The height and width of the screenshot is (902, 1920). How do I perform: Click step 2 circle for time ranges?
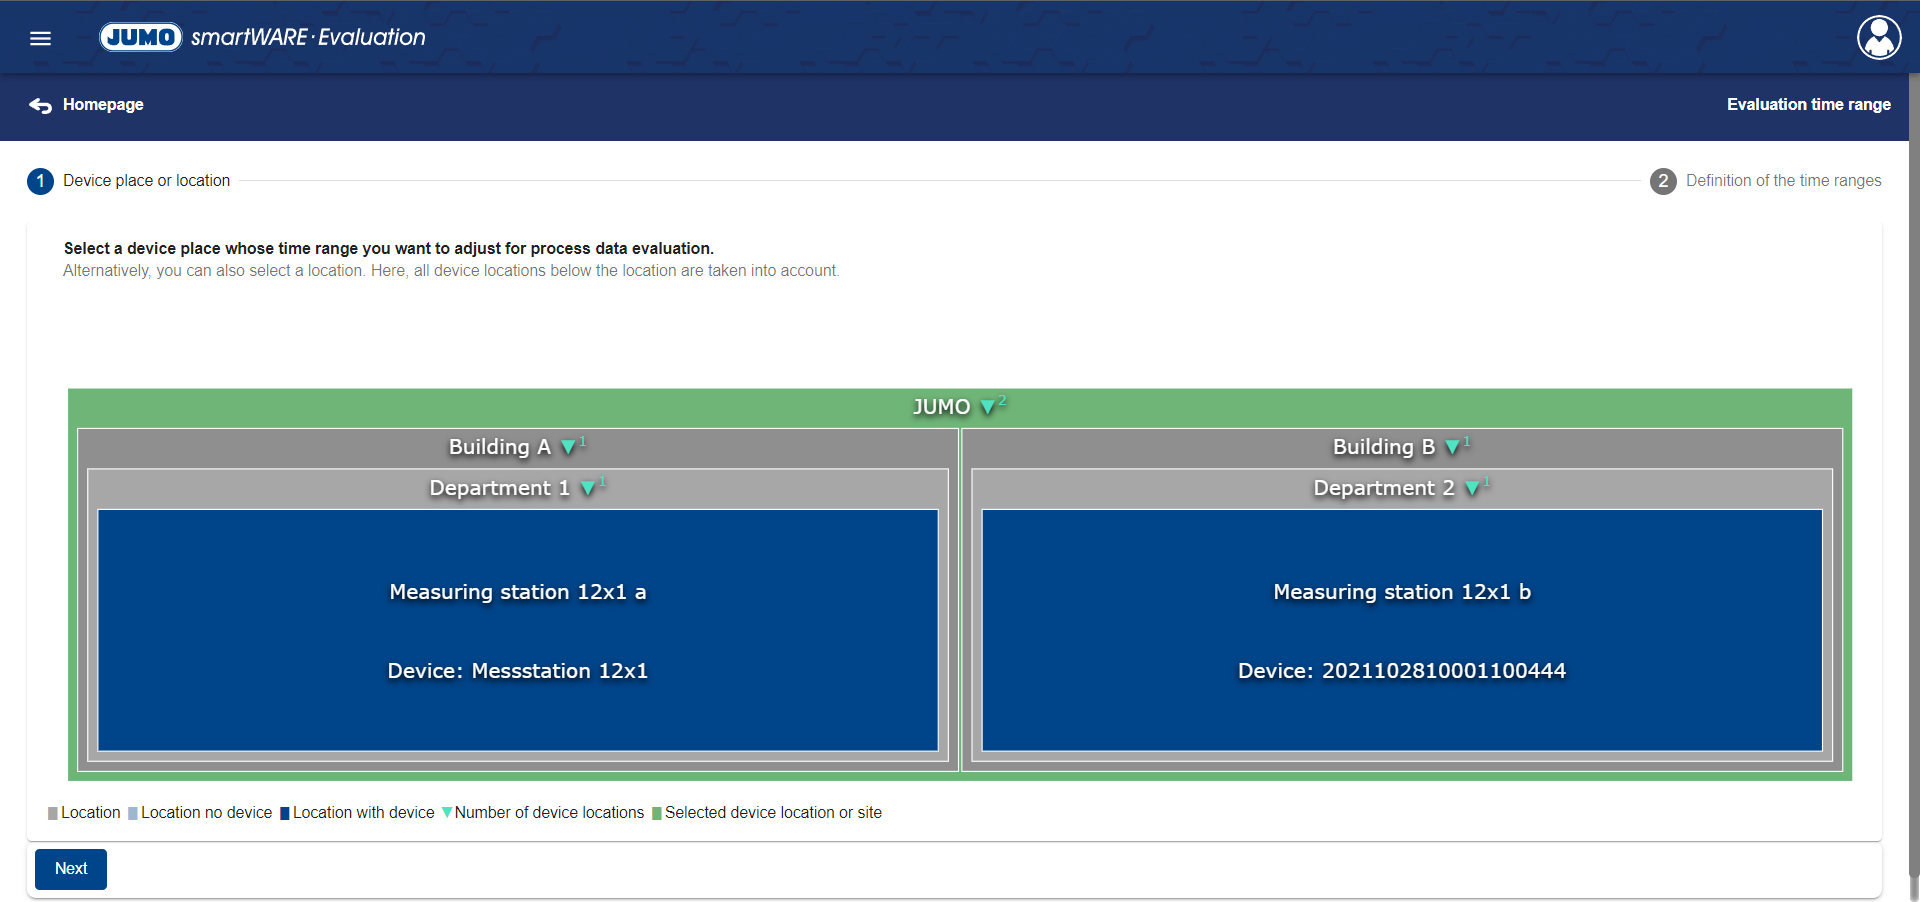click(1662, 181)
